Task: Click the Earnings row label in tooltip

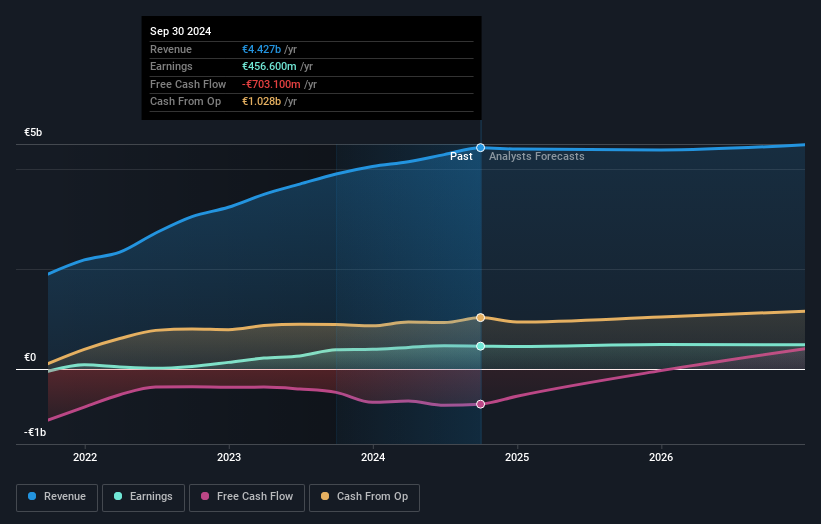Action: [x=171, y=66]
